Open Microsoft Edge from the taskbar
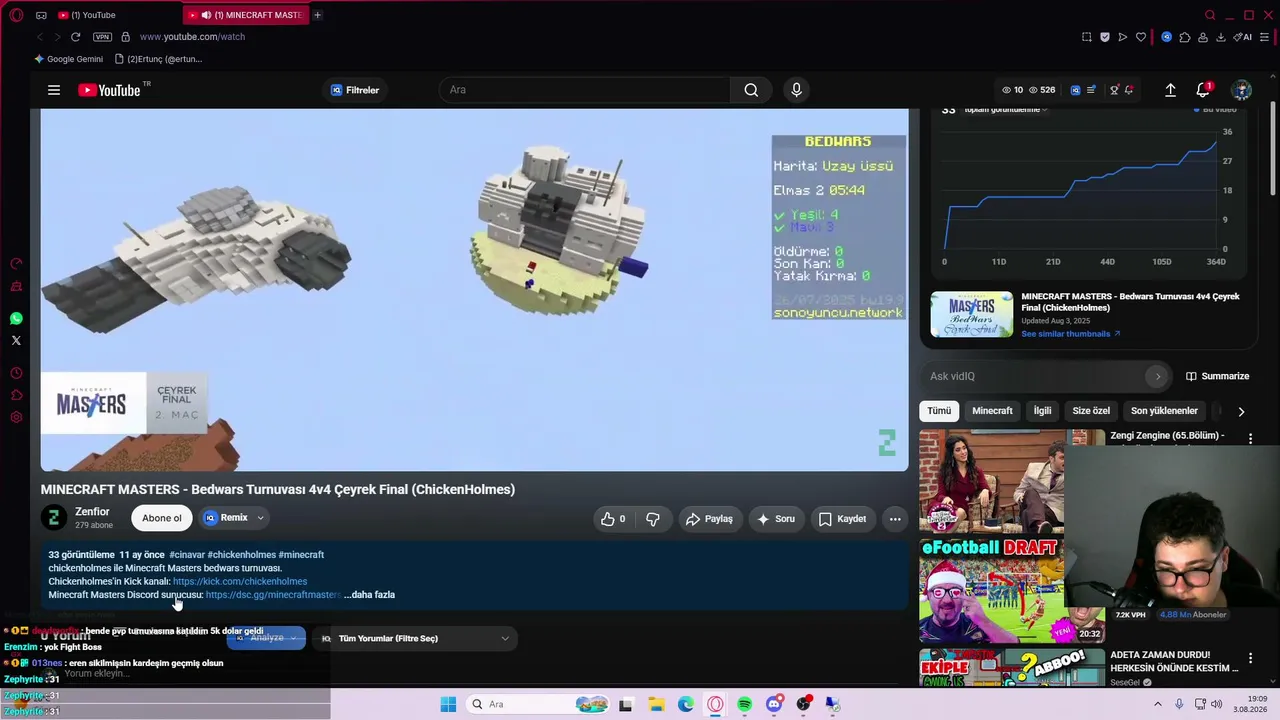 (x=686, y=704)
